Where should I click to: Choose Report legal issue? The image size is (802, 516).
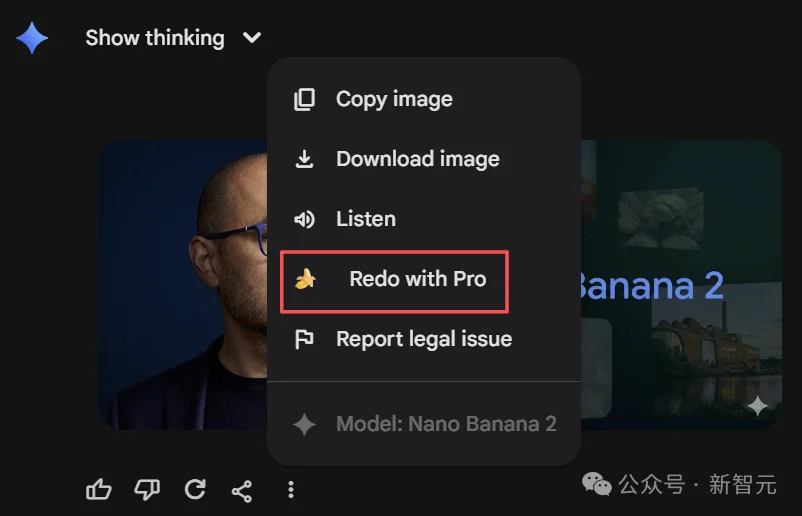[x=424, y=339]
